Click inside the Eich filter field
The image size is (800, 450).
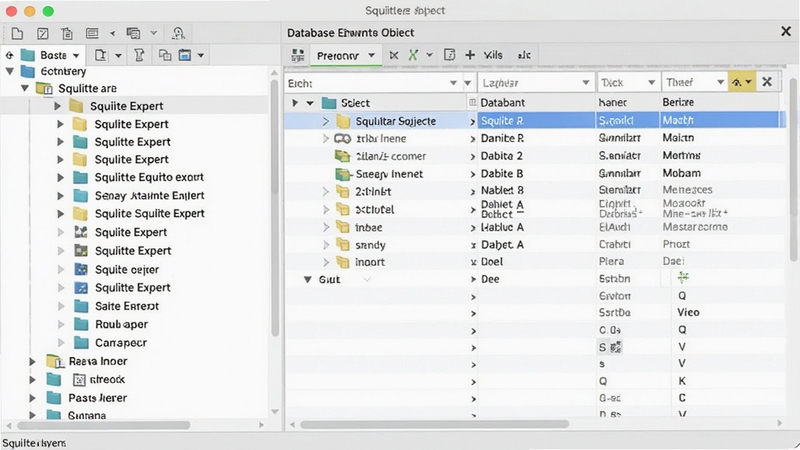[x=372, y=83]
